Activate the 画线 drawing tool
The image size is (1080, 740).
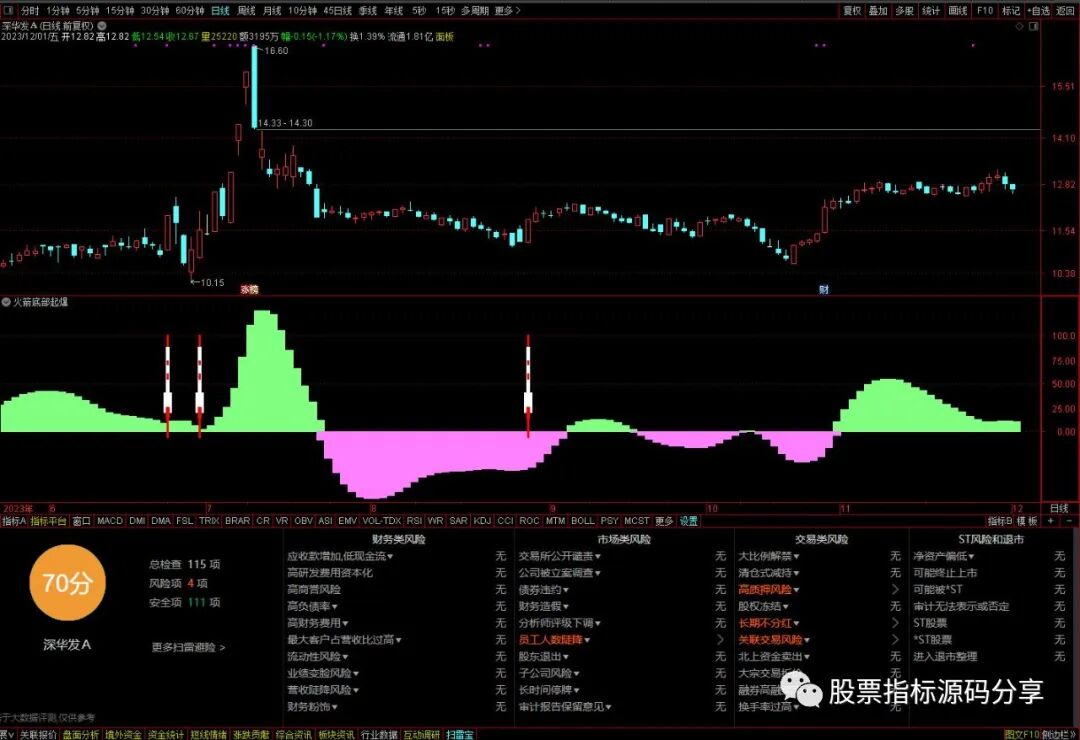click(957, 11)
